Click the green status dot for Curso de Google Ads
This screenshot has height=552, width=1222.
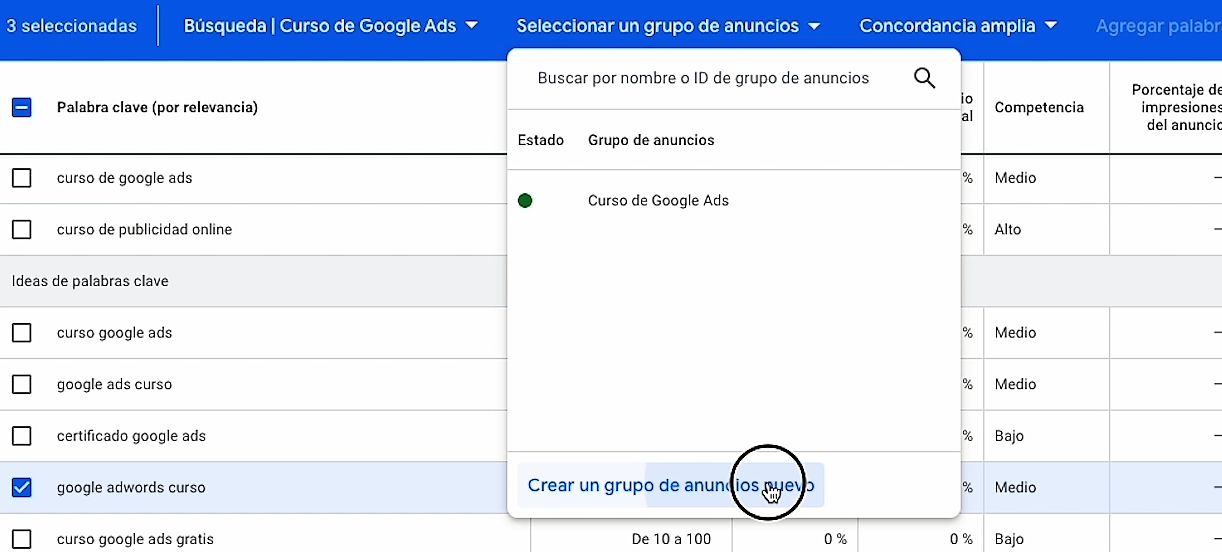tap(525, 201)
